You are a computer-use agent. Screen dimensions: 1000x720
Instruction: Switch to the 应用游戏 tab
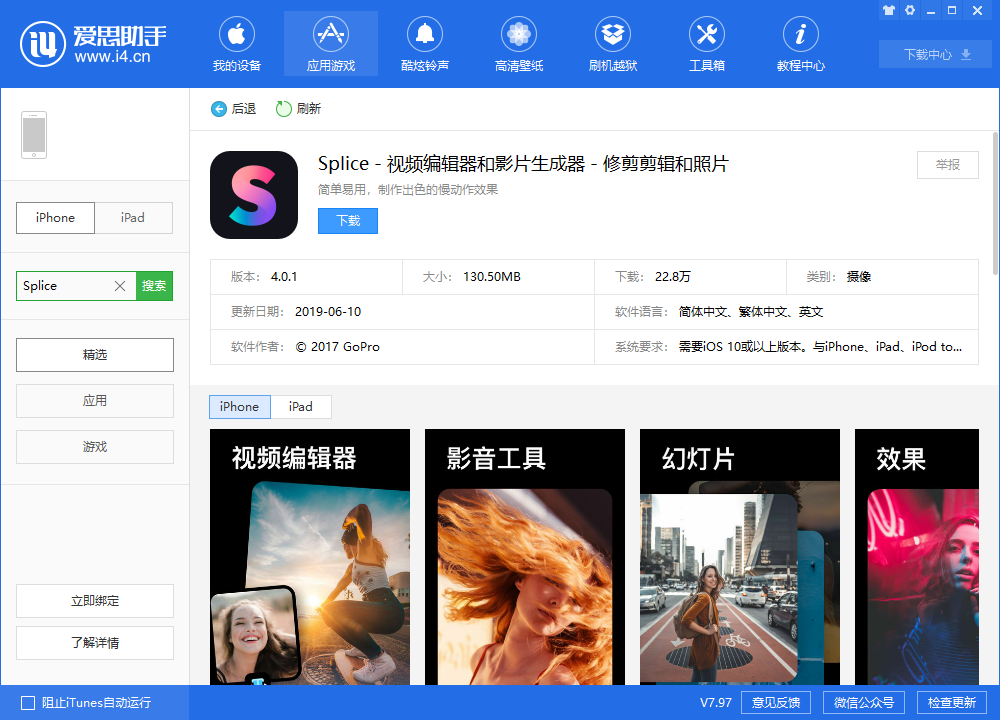click(x=330, y=44)
